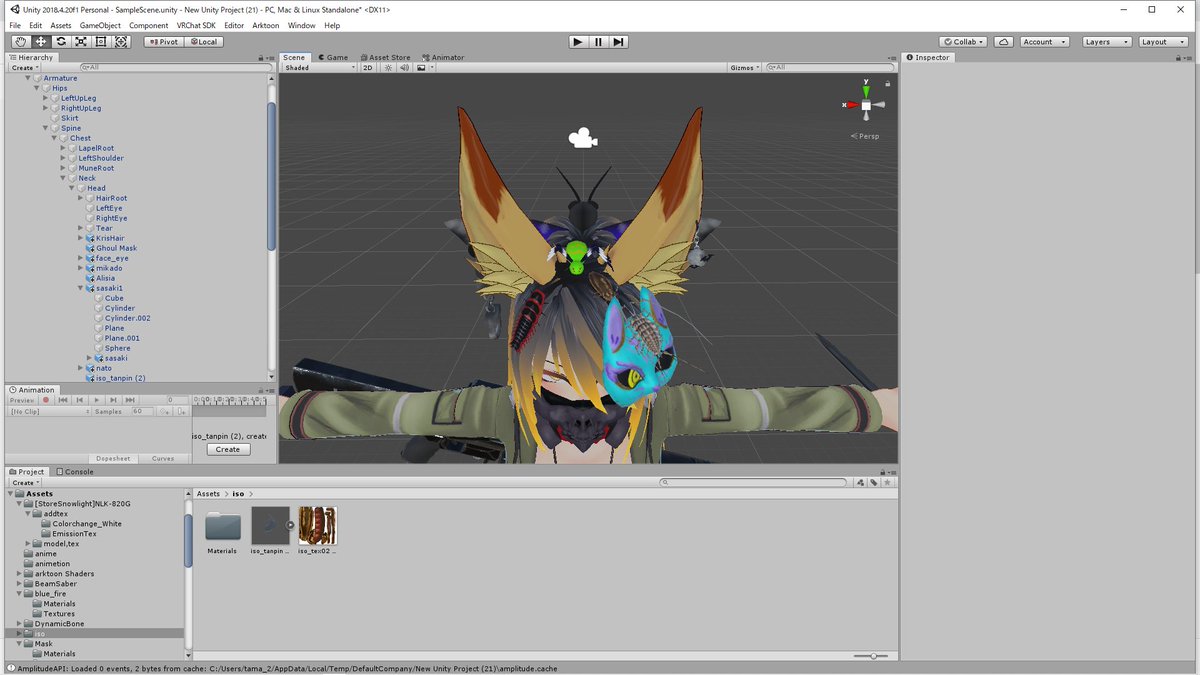Screen dimensions: 1200x675
Task: Open the Layers dropdown
Action: [1106, 42]
